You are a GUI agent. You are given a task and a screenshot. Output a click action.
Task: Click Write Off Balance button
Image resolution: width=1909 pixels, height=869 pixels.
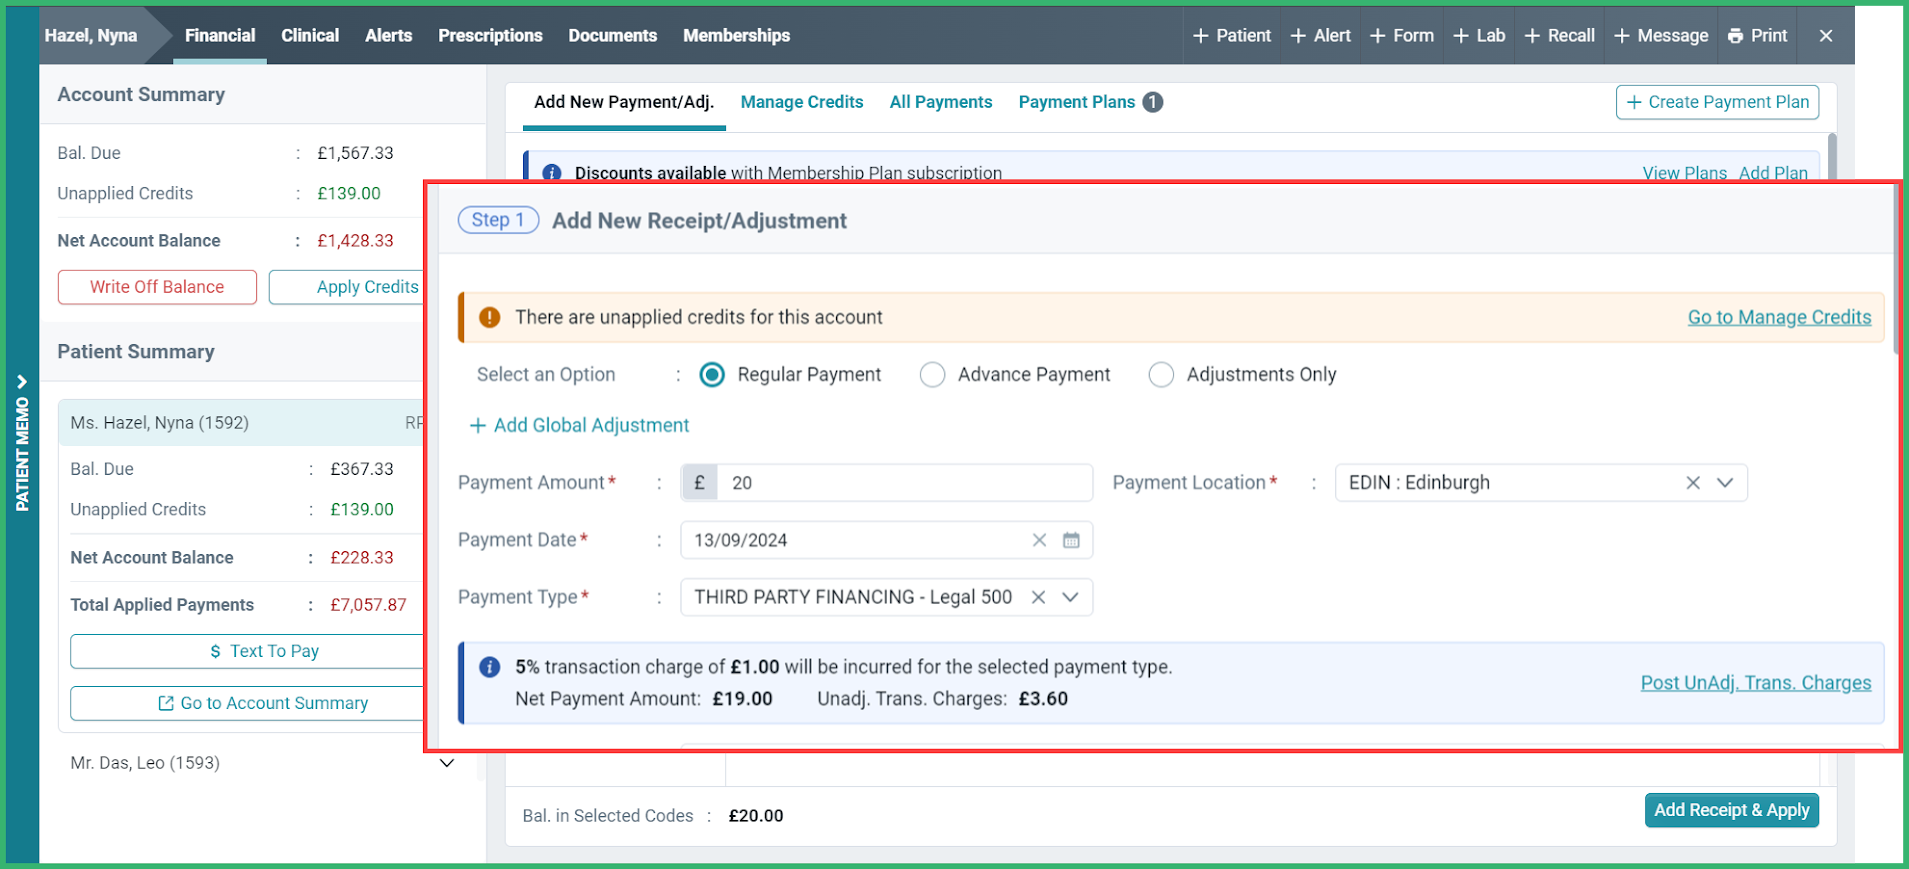point(157,287)
